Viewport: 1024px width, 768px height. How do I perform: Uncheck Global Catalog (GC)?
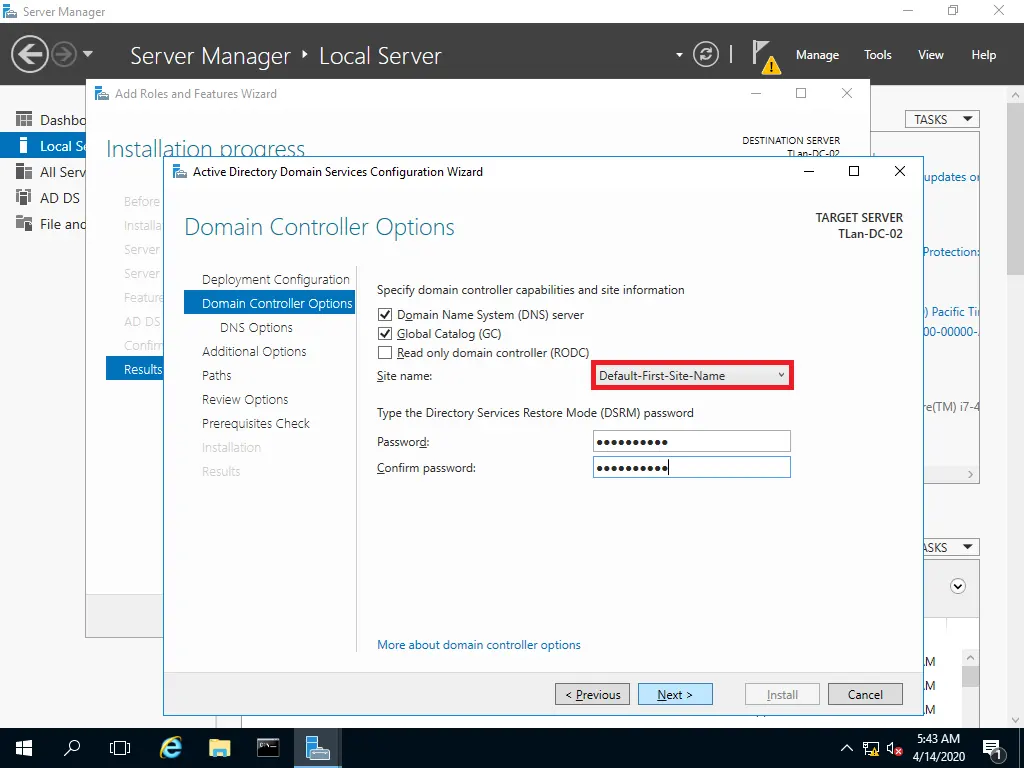point(385,334)
